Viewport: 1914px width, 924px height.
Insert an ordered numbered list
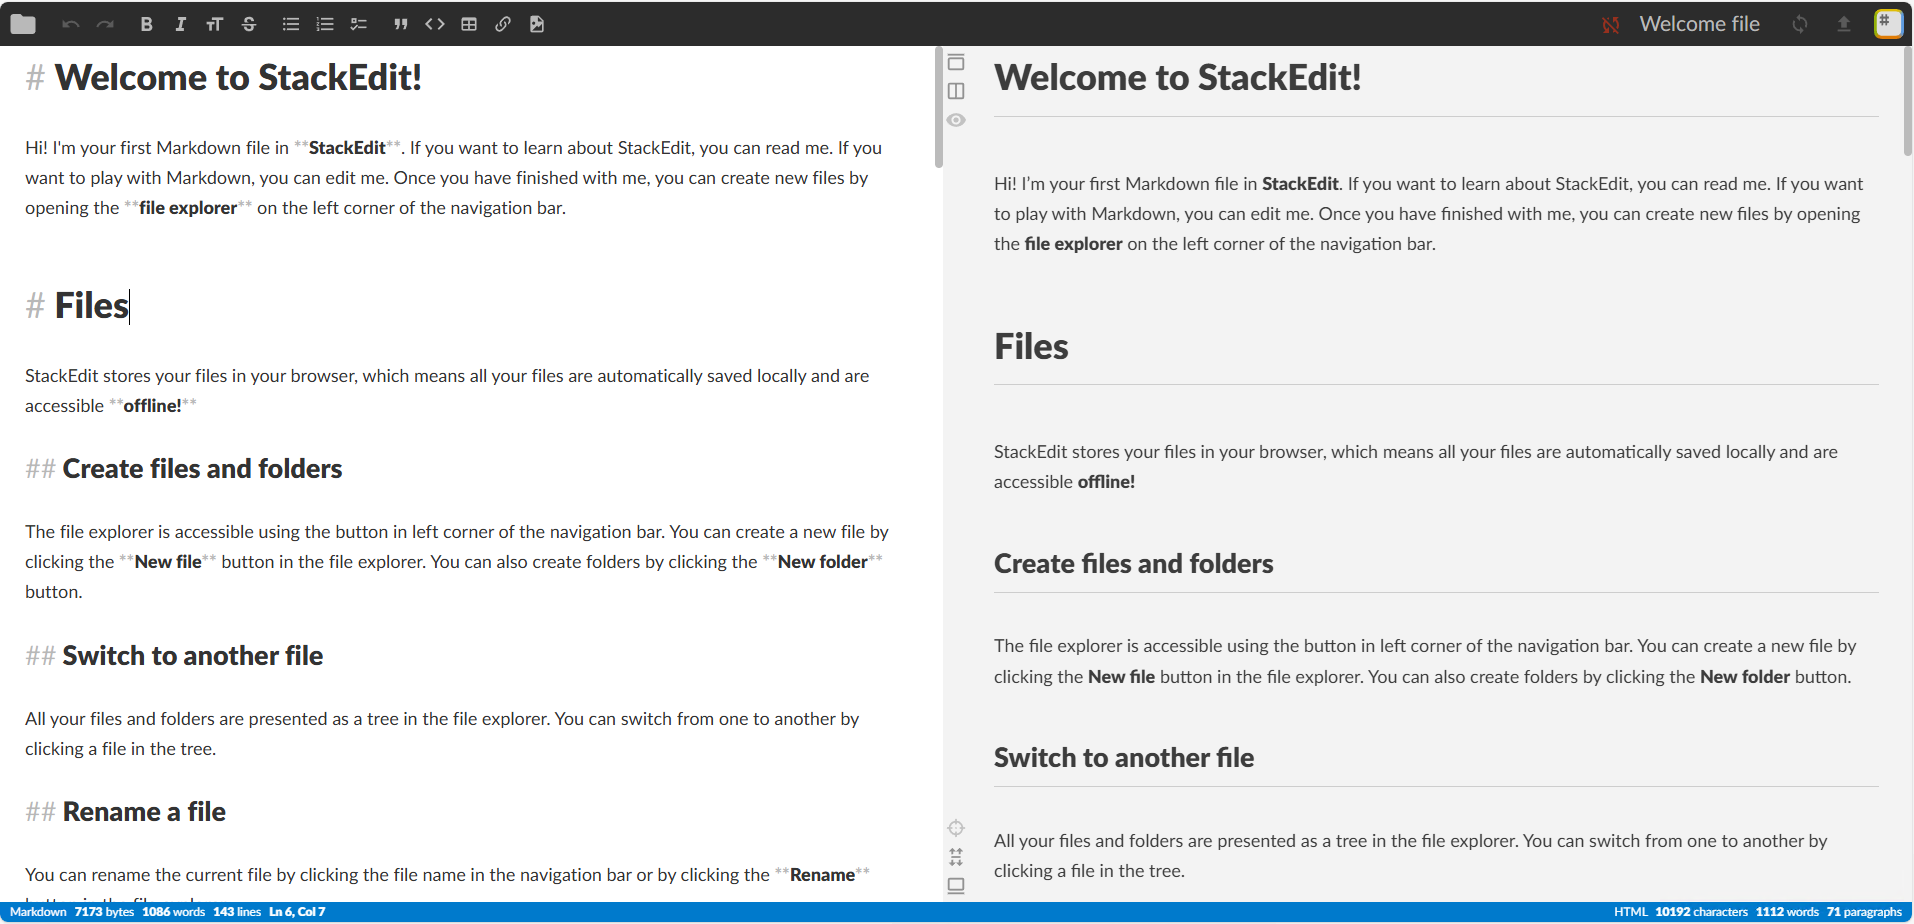[325, 24]
